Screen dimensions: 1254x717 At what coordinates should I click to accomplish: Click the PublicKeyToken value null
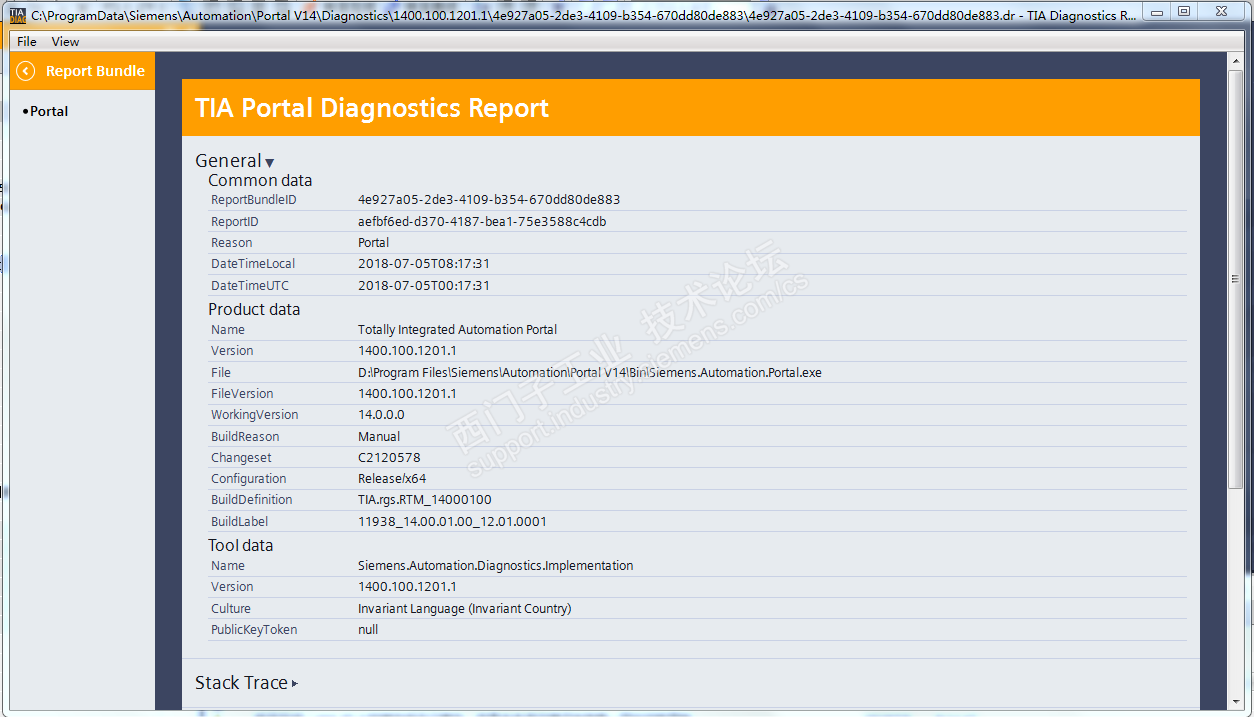tap(368, 630)
